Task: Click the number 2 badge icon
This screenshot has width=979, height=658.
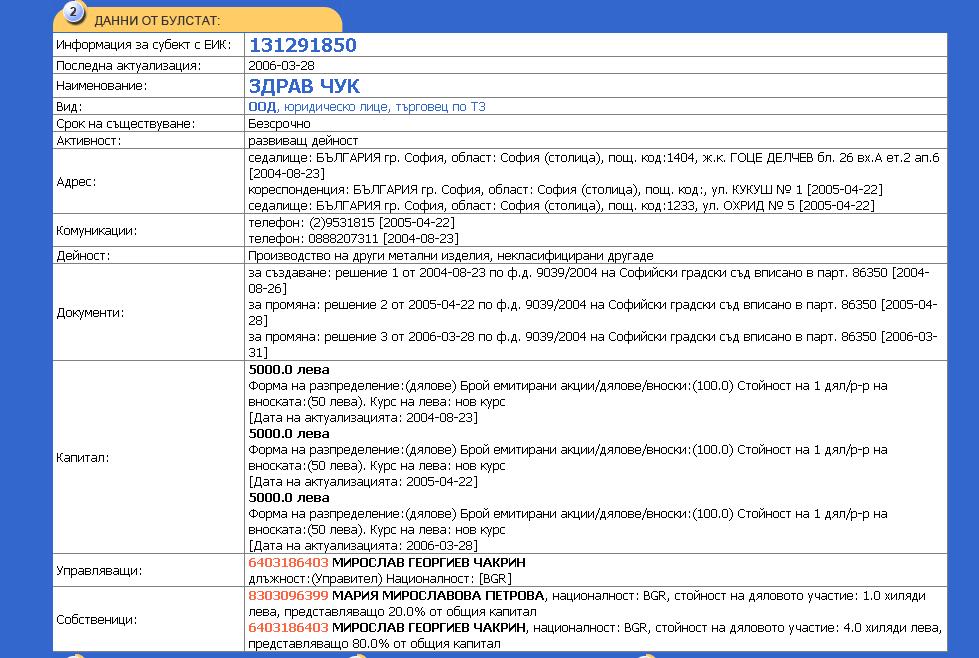Action: tap(74, 12)
